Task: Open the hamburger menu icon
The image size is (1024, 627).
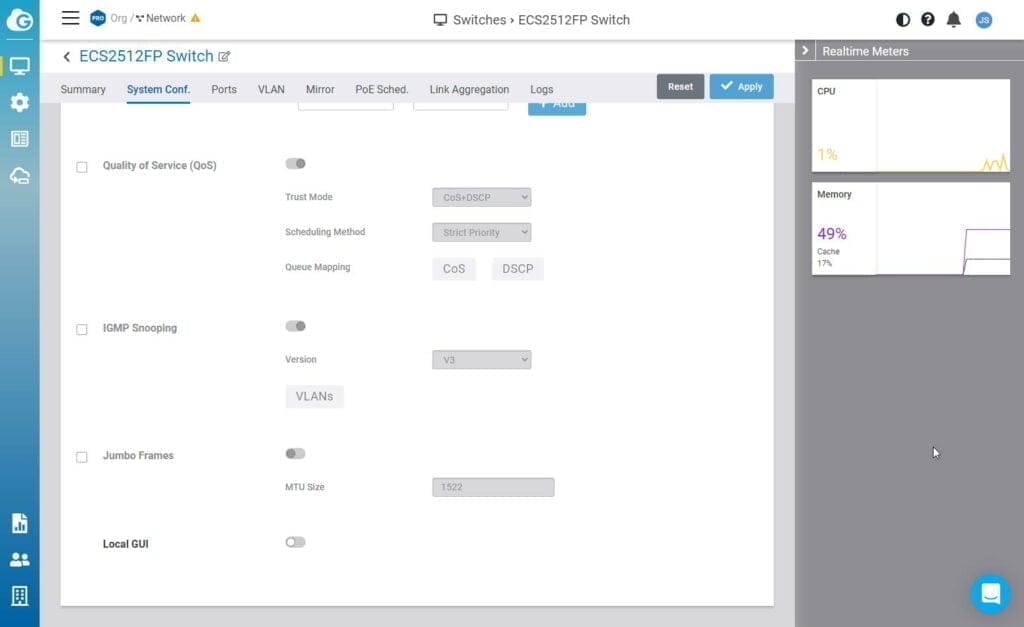Action: click(x=70, y=18)
